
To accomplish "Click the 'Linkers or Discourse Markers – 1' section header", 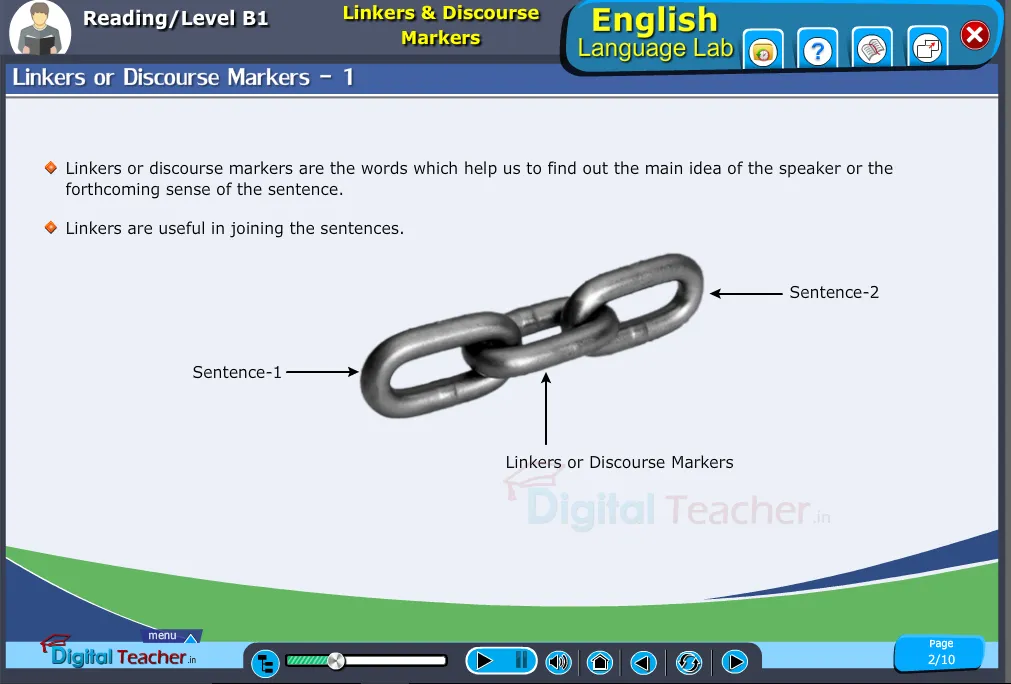I will point(183,77).
